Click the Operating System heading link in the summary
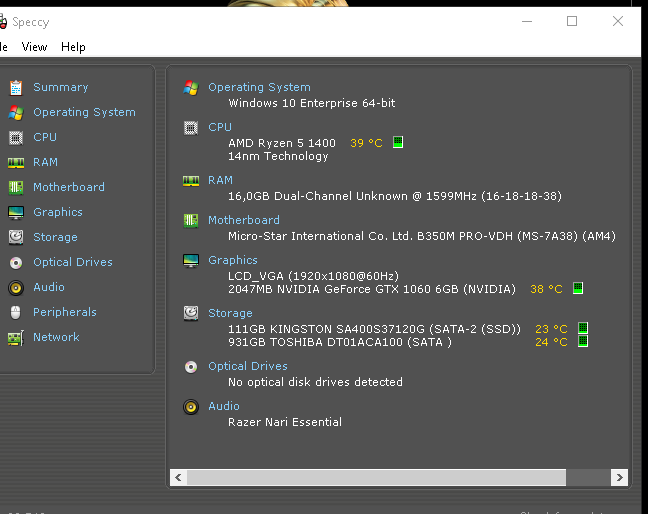 coord(259,87)
